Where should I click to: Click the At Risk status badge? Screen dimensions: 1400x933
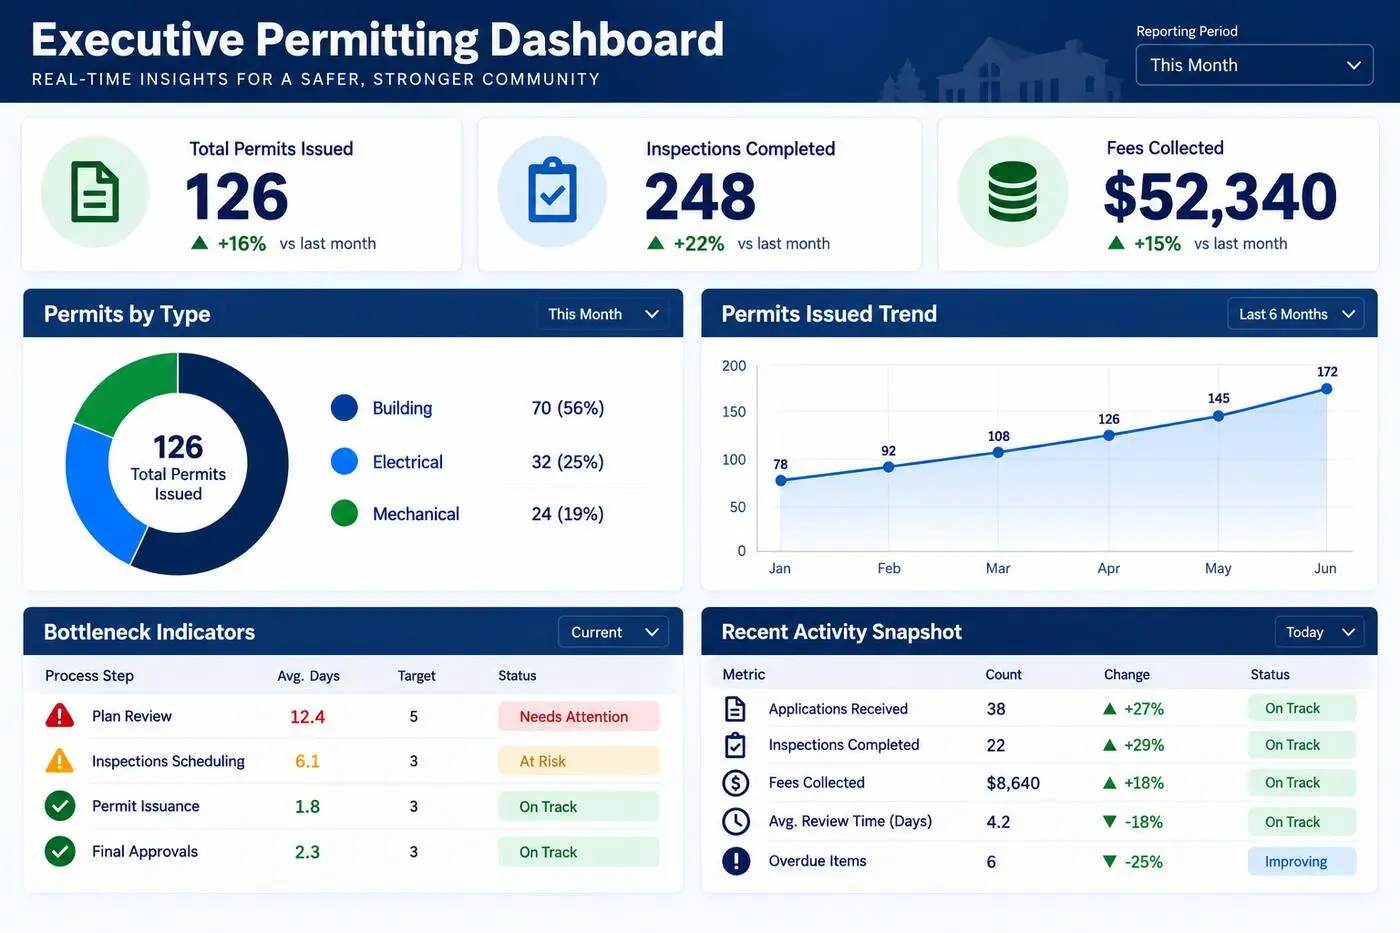coord(579,761)
